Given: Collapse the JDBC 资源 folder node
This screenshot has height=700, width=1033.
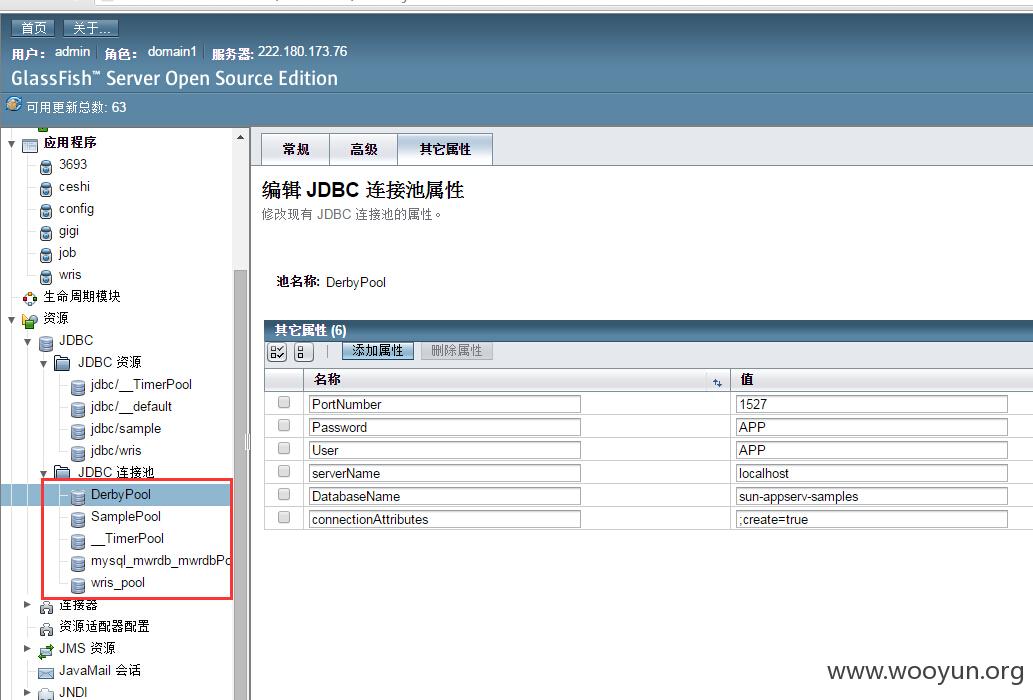Looking at the screenshot, I should click(x=43, y=363).
